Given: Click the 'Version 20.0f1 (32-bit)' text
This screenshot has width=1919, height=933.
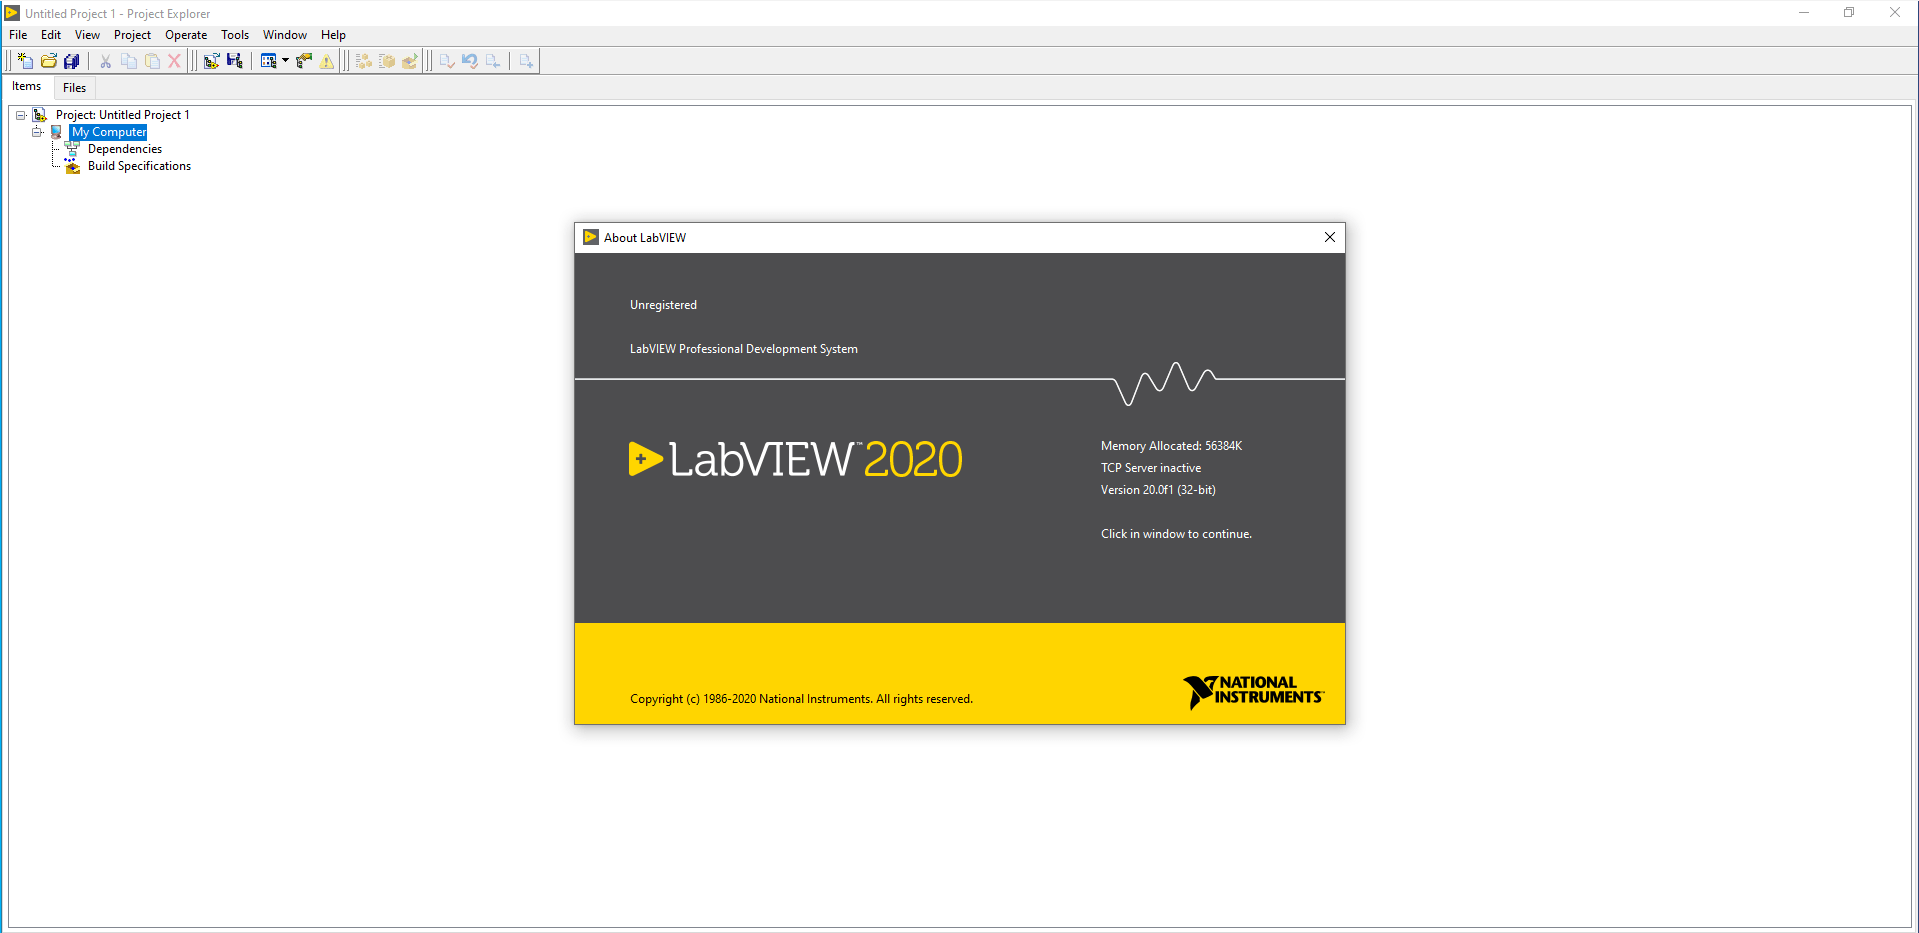Looking at the screenshot, I should point(1158,490).
